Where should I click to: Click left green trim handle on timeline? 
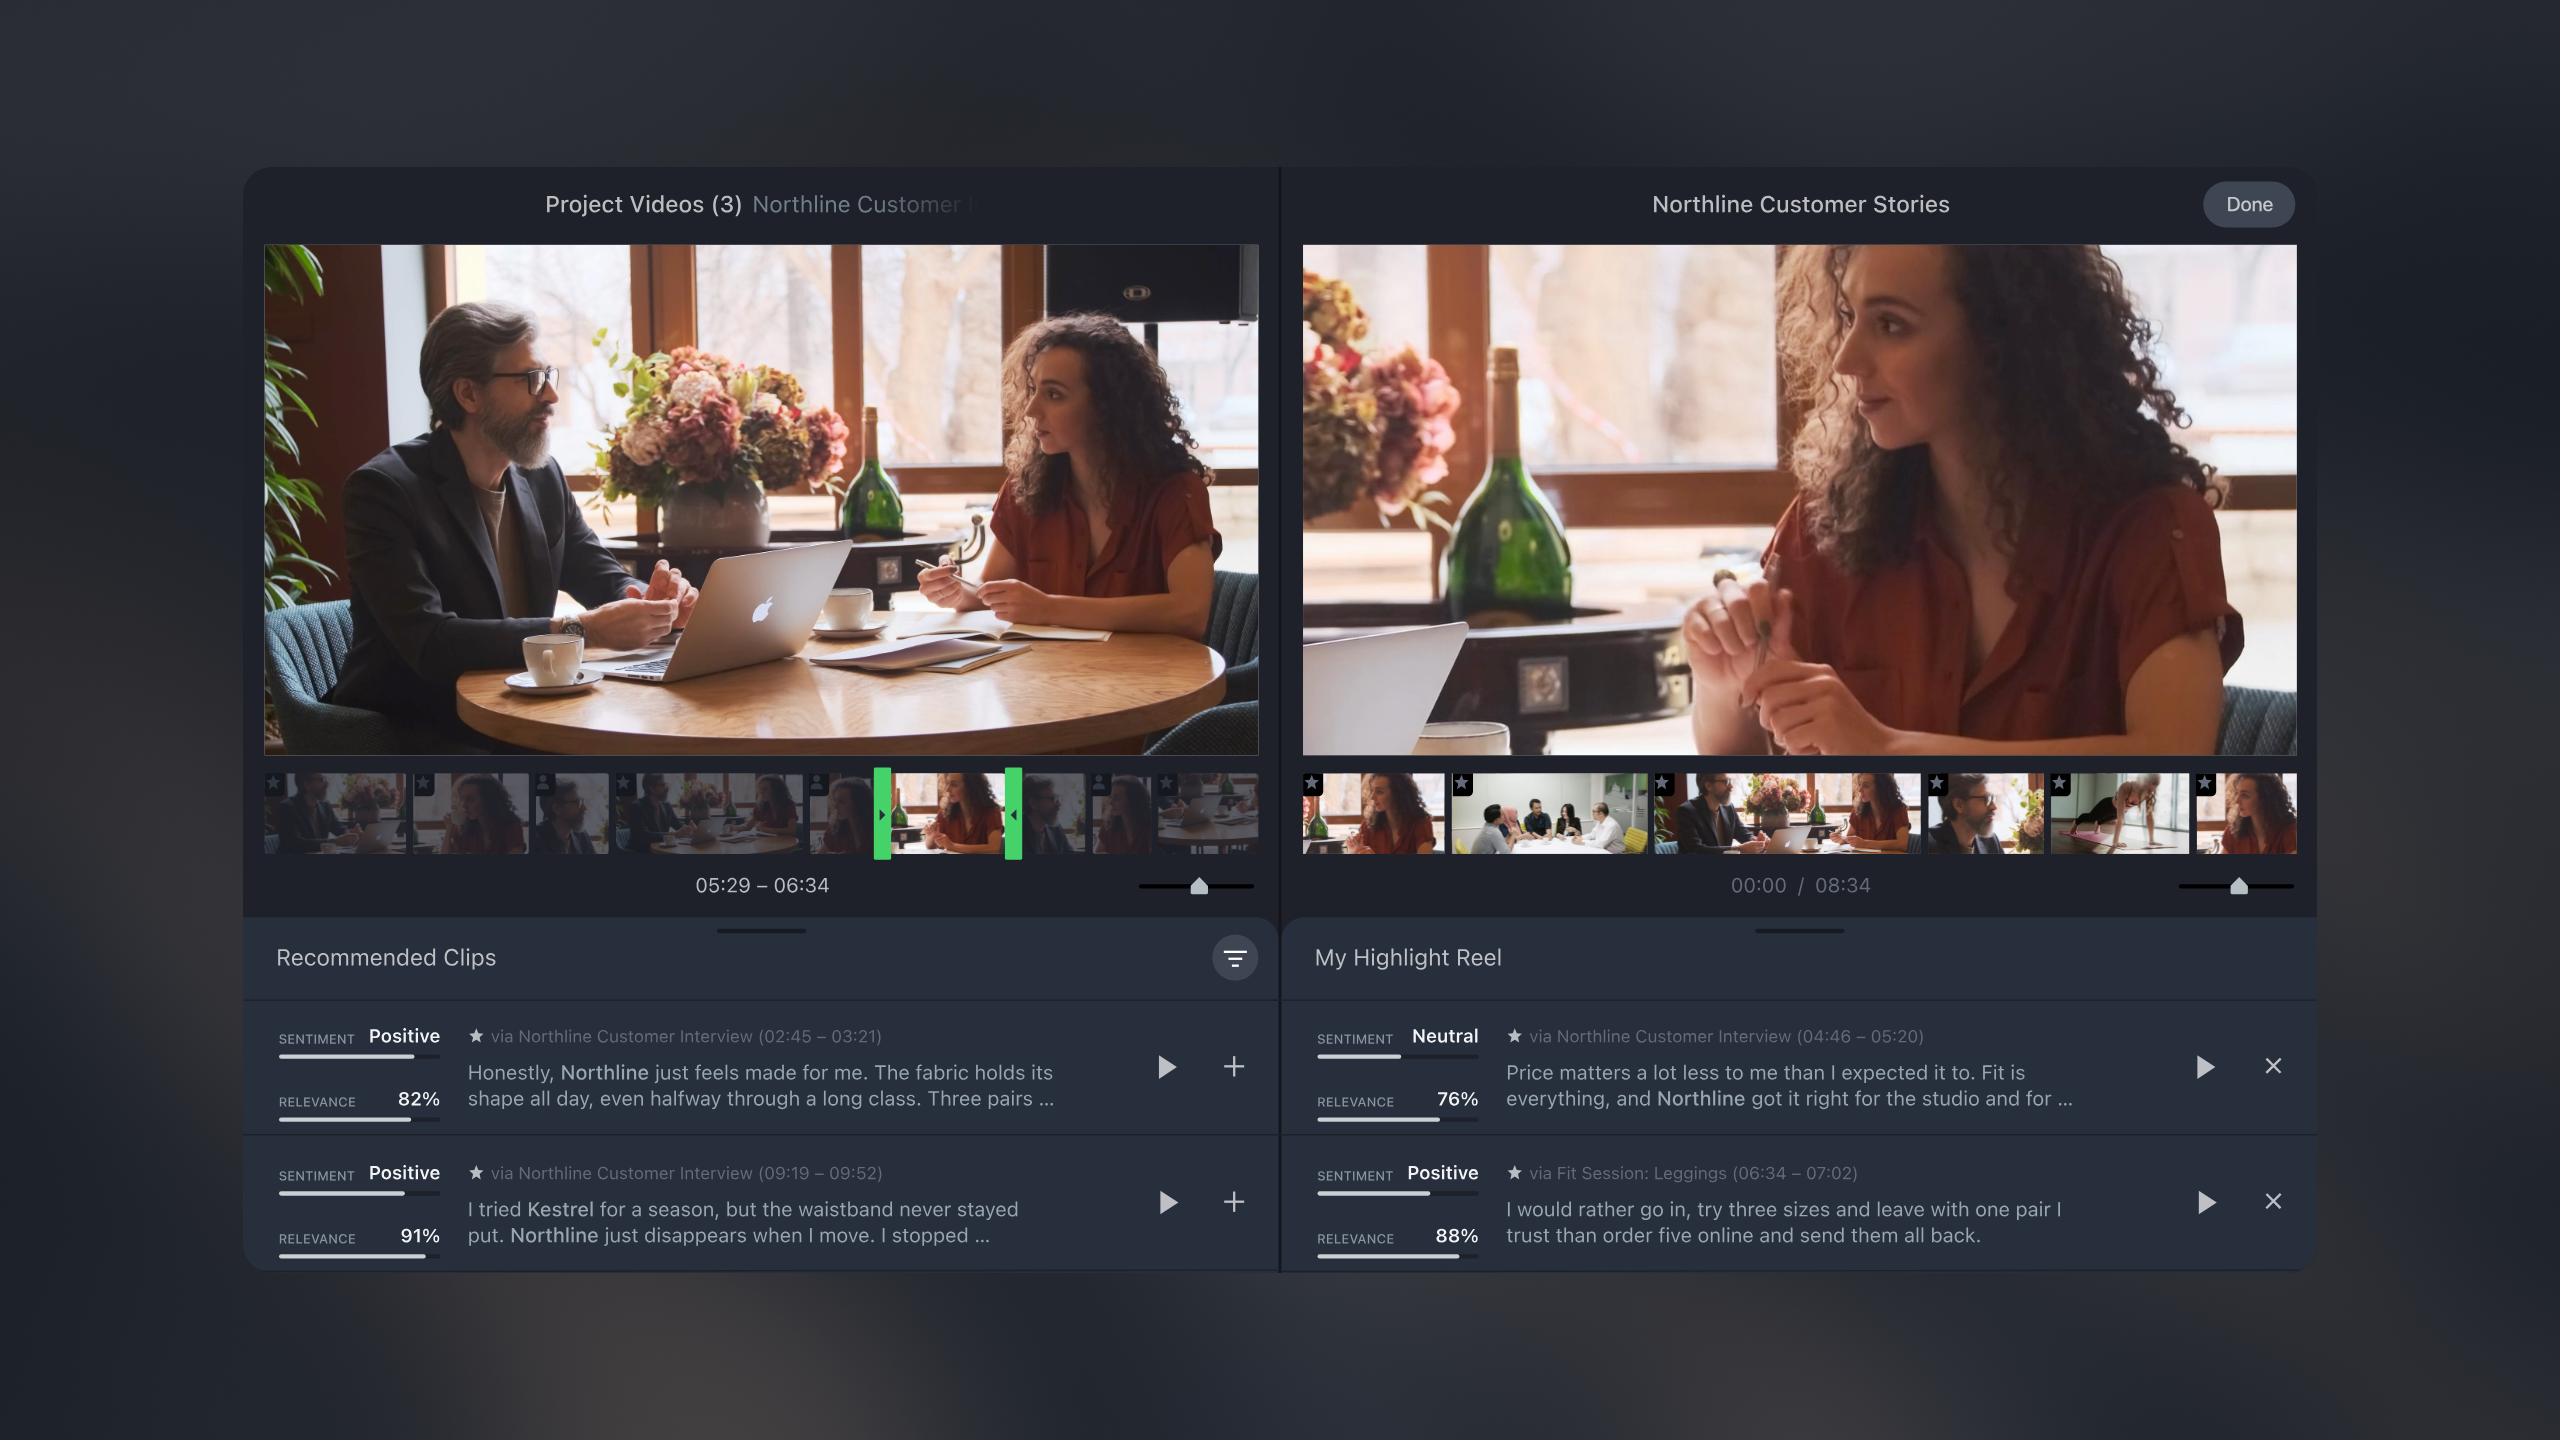[x=882, y=814]
